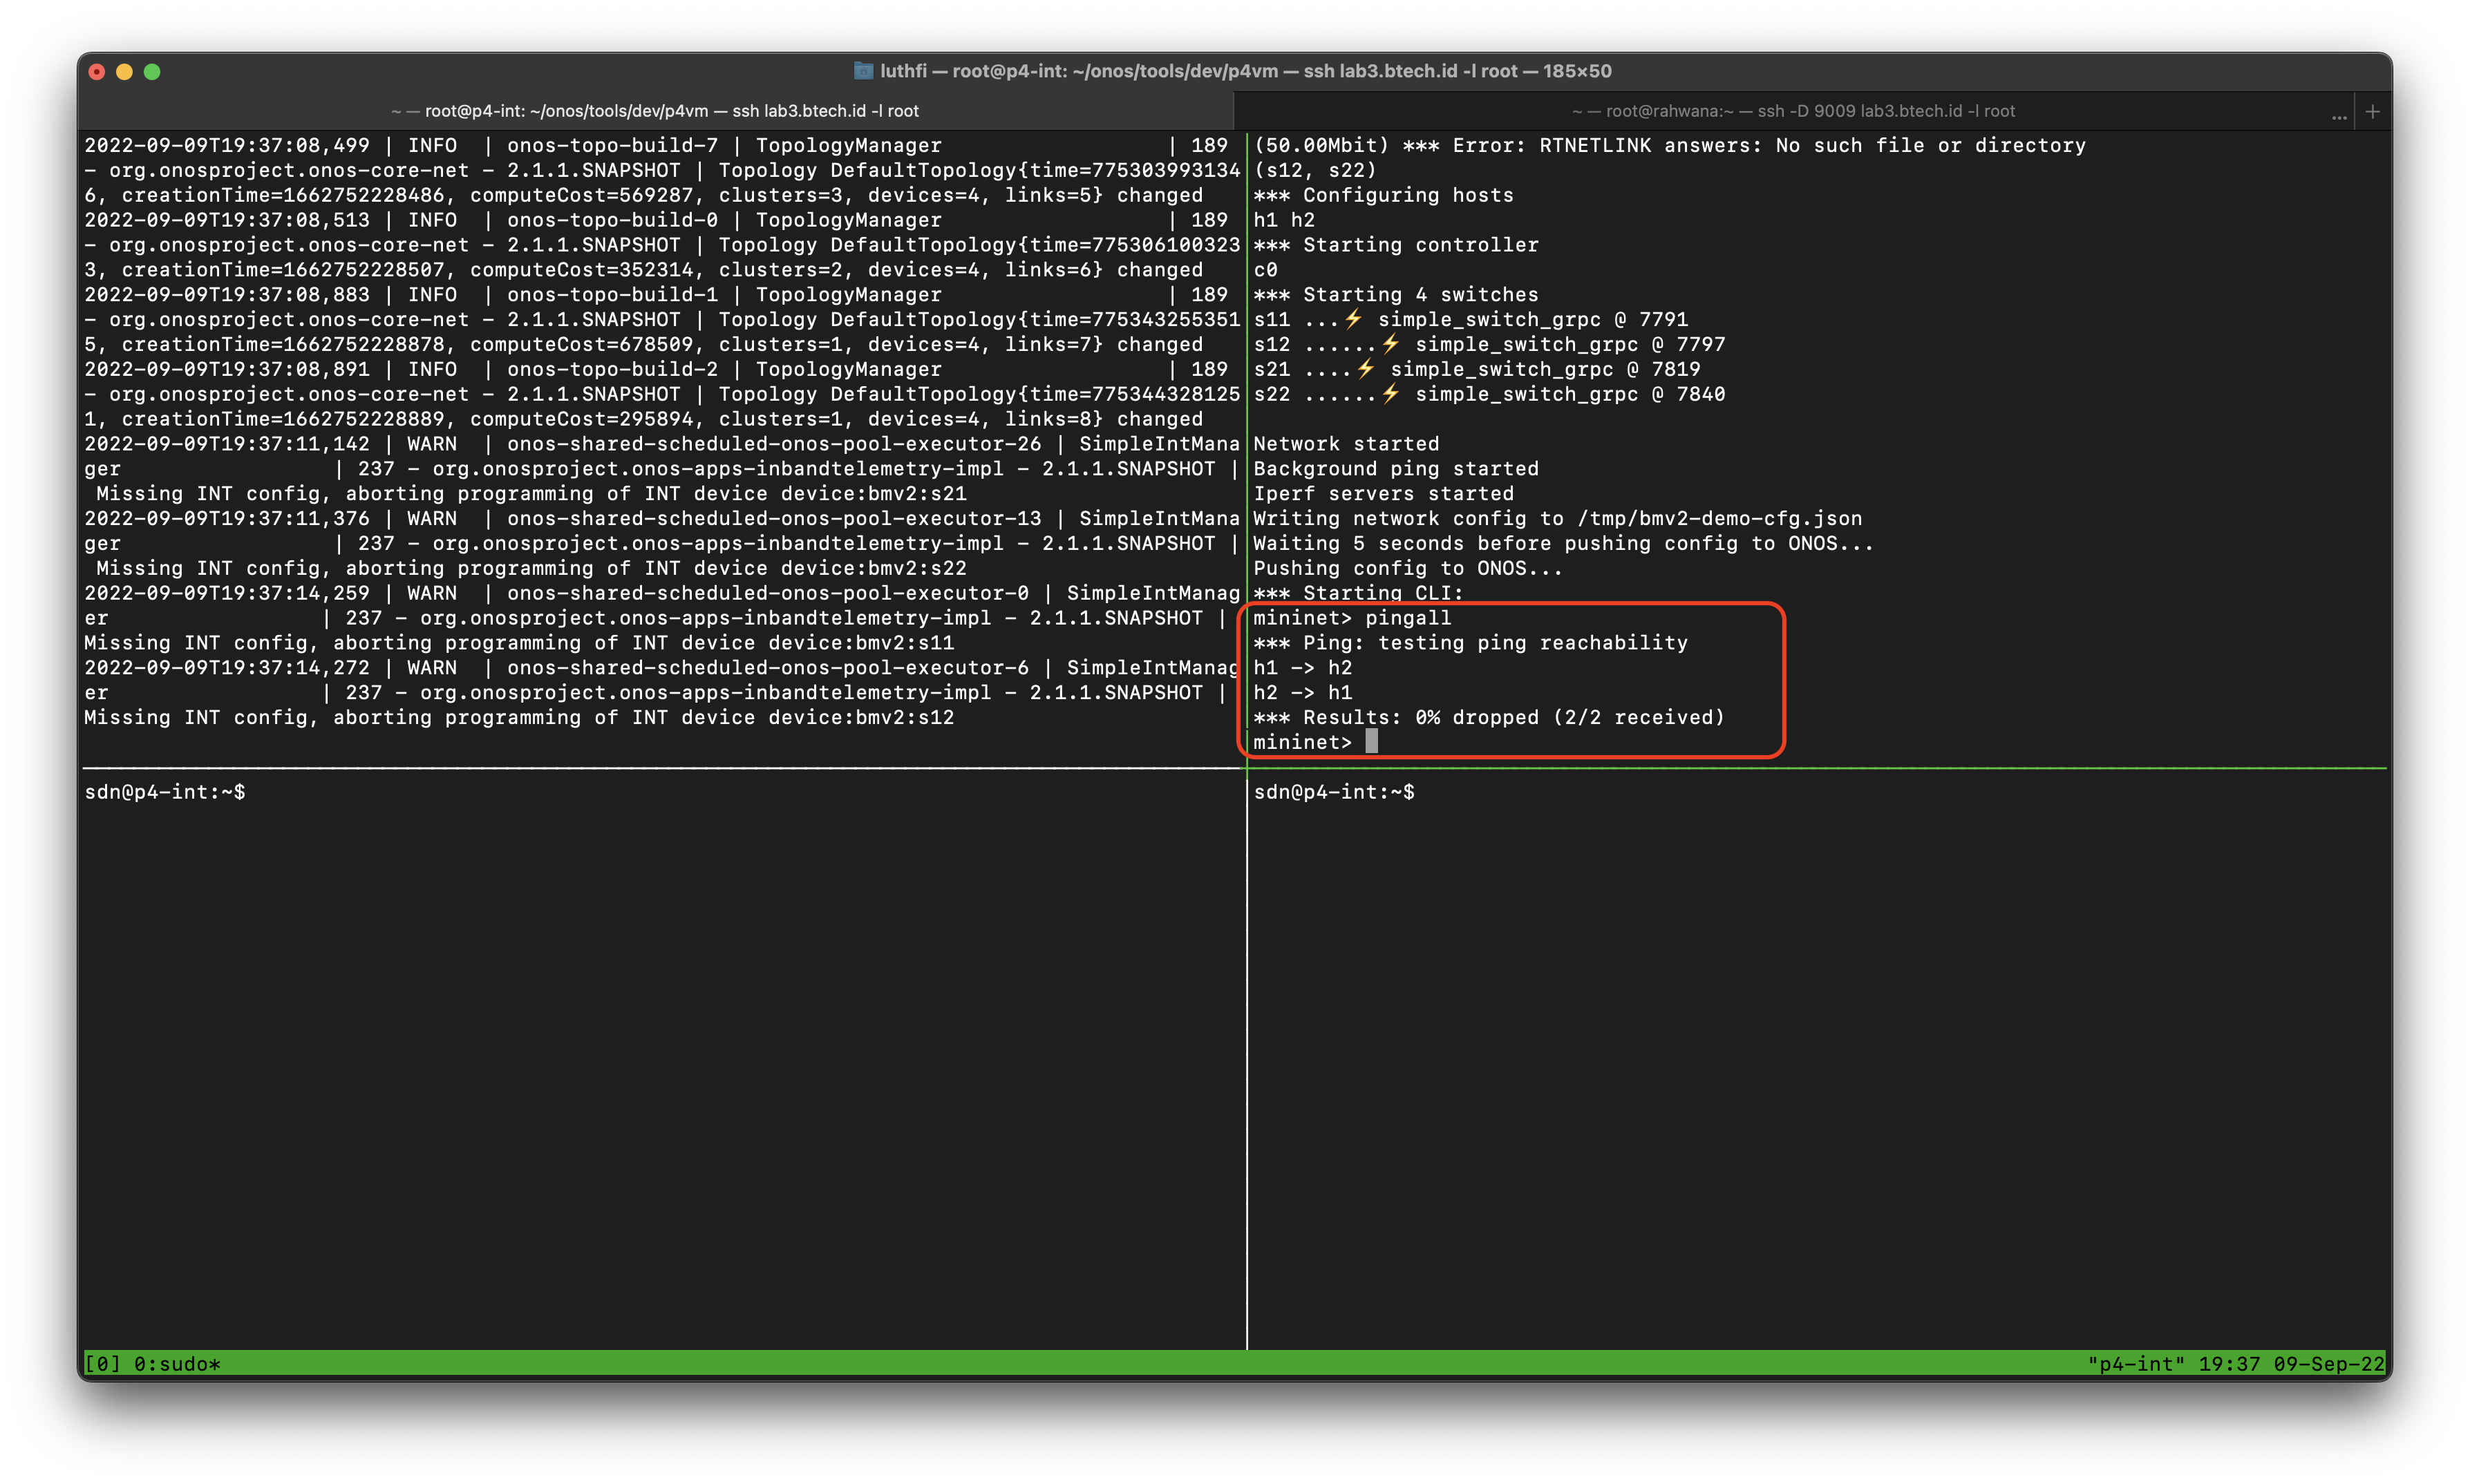Open a new terminal tab with the plus button
The height and width of the screenshot is (1484, 2470).
coord(2372,111)
